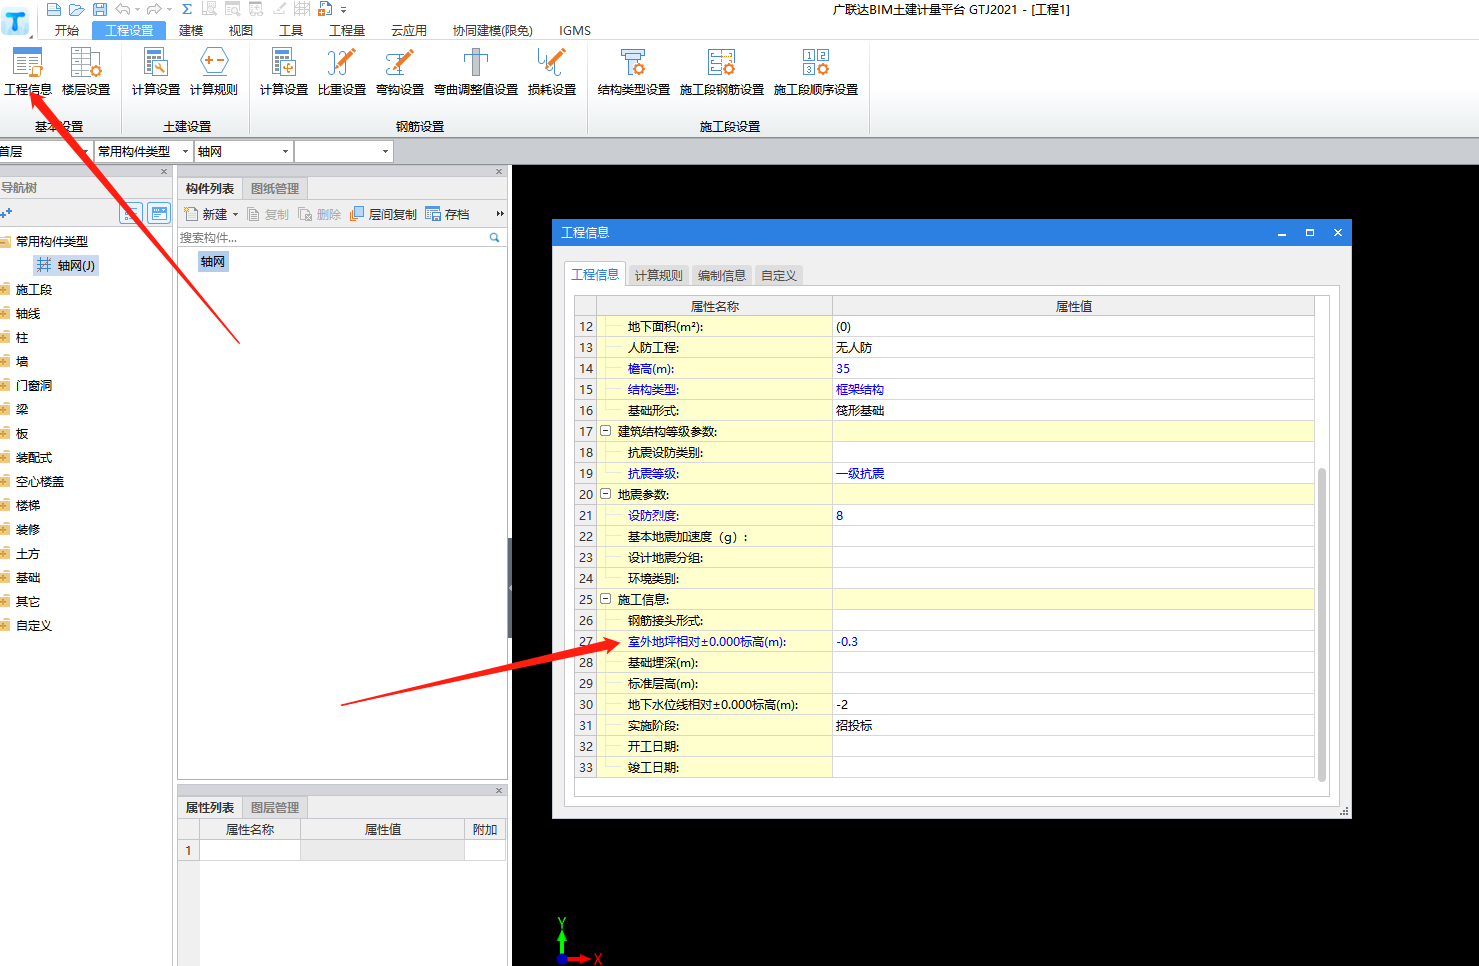Click 层间复制 in component list toolbar
The image size is (1479, 966).
click(x=383, y=214)
